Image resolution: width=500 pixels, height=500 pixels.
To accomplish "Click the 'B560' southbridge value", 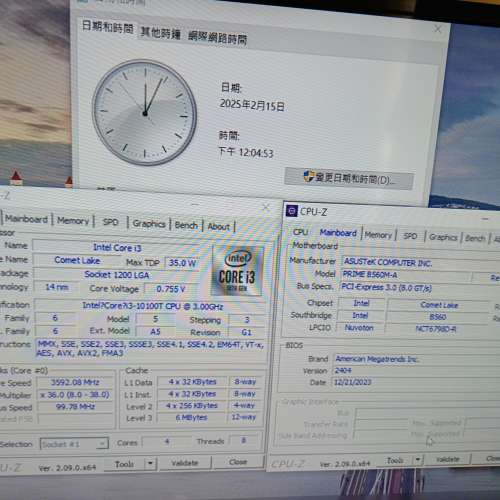I will point(438,317).
